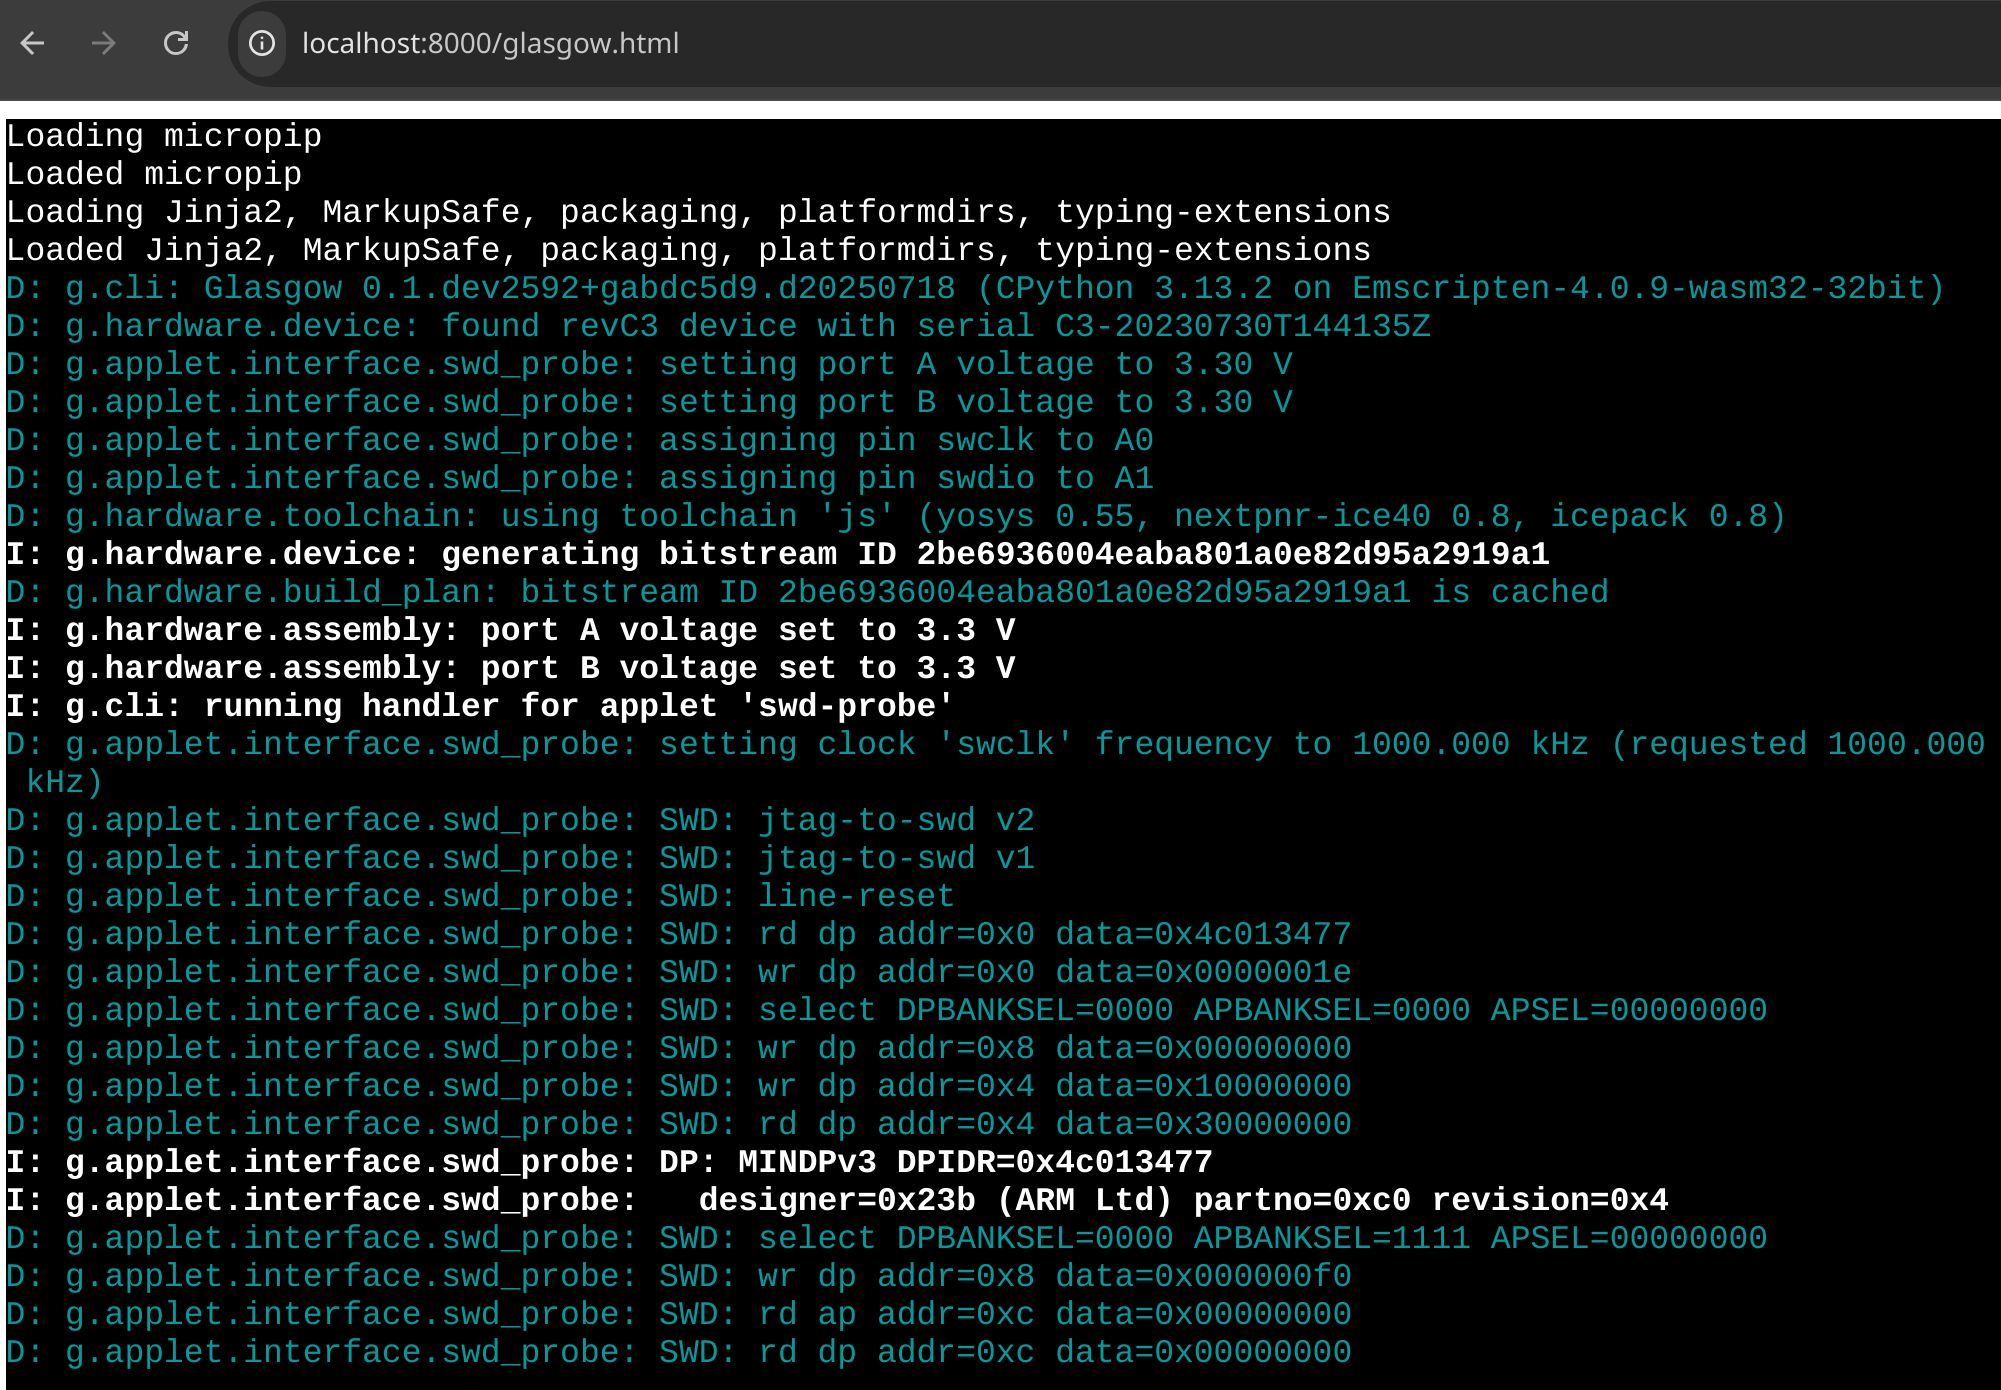
Task: Click the 'assigning pin swclk to A0' line
Action: 580,440
